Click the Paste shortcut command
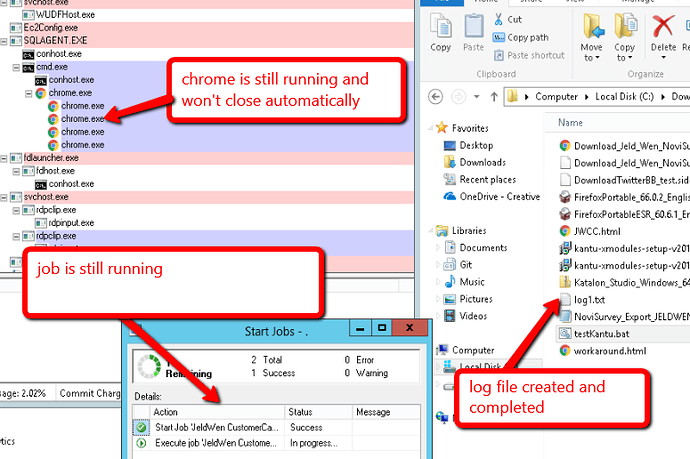Screen dimensions: 690x459 point(529,55)
